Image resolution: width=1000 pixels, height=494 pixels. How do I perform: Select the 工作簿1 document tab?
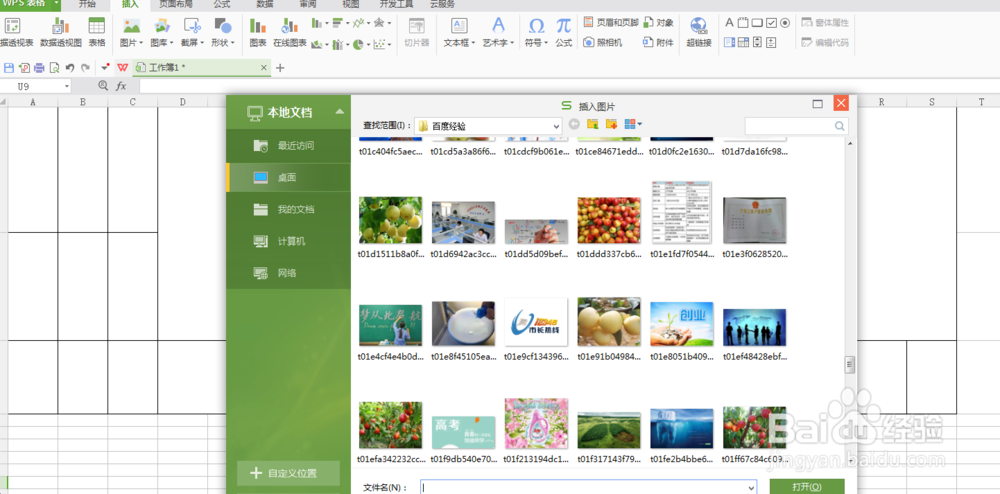click(202, 68)
